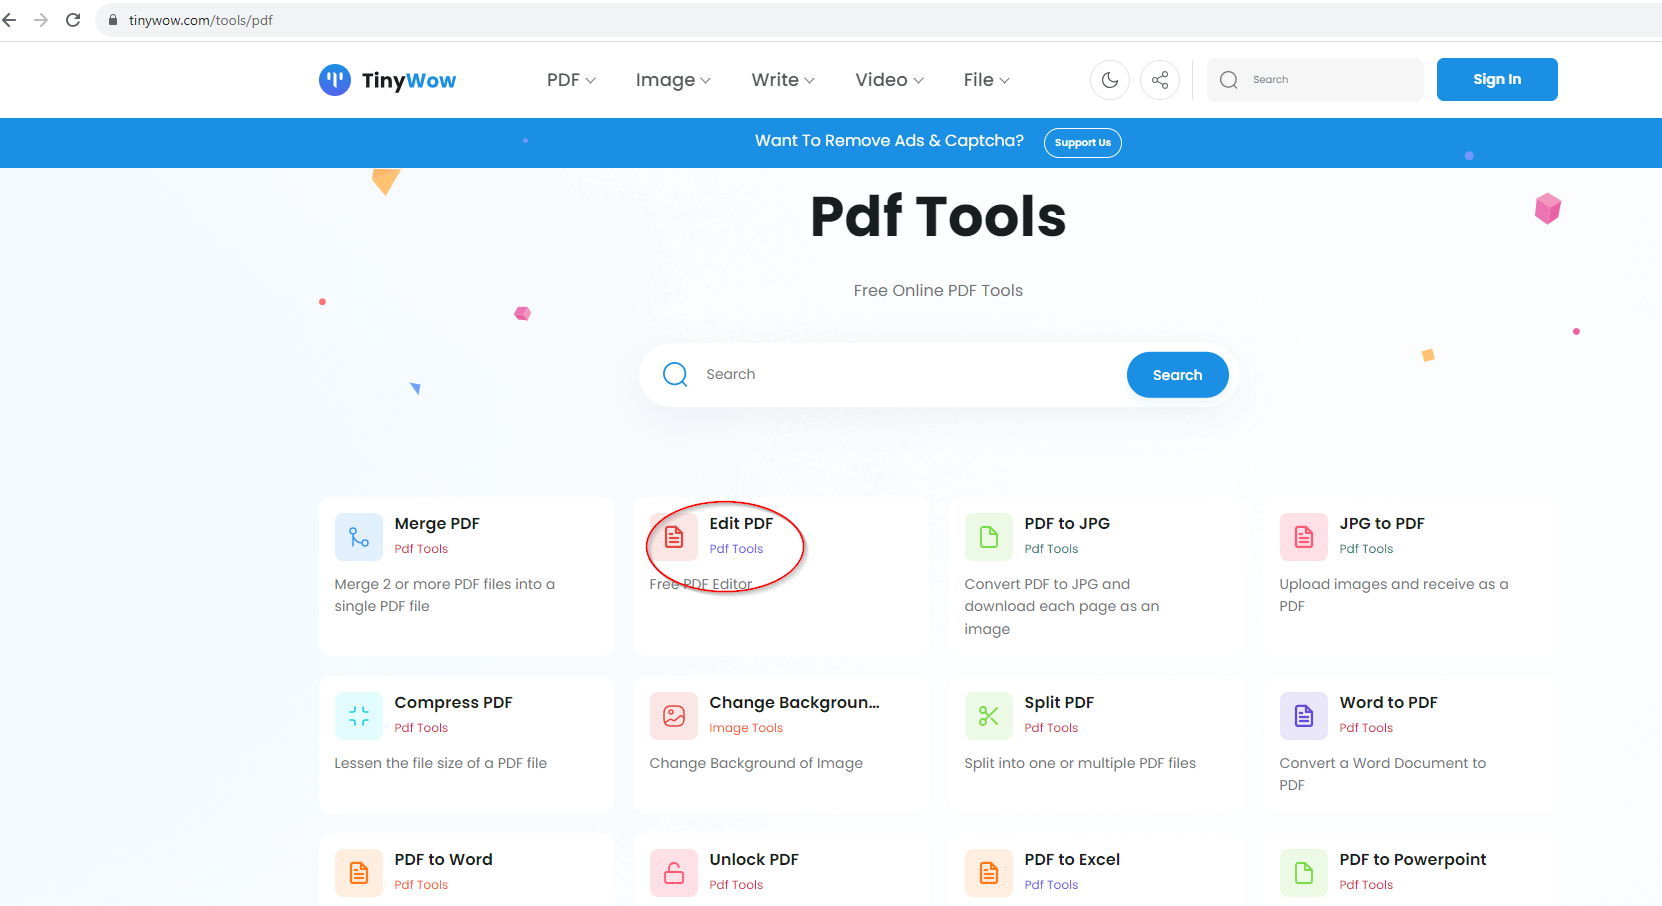Open the PDF to Powerpoint tool icon

1304,873
